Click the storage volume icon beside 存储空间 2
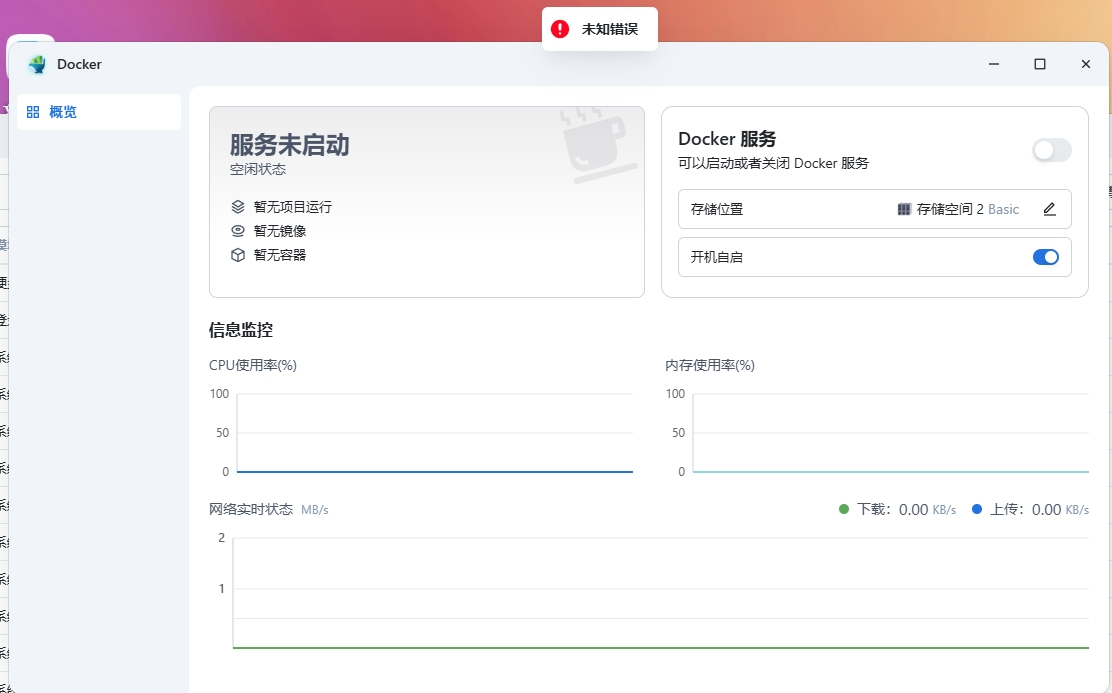 click(x=904, y=209)
